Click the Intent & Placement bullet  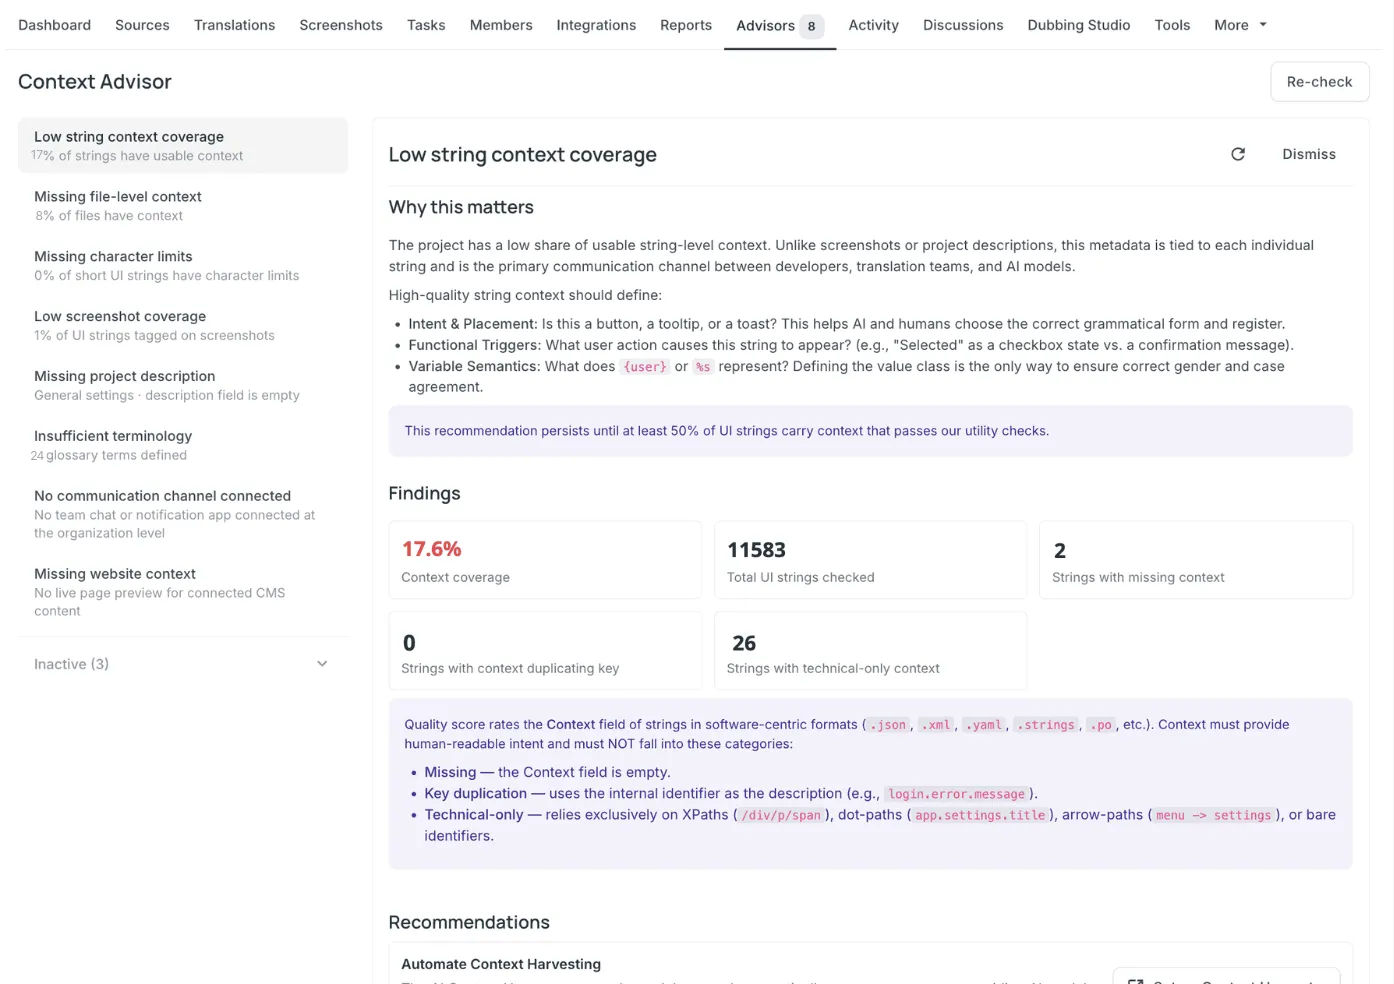tap(846, 324)
